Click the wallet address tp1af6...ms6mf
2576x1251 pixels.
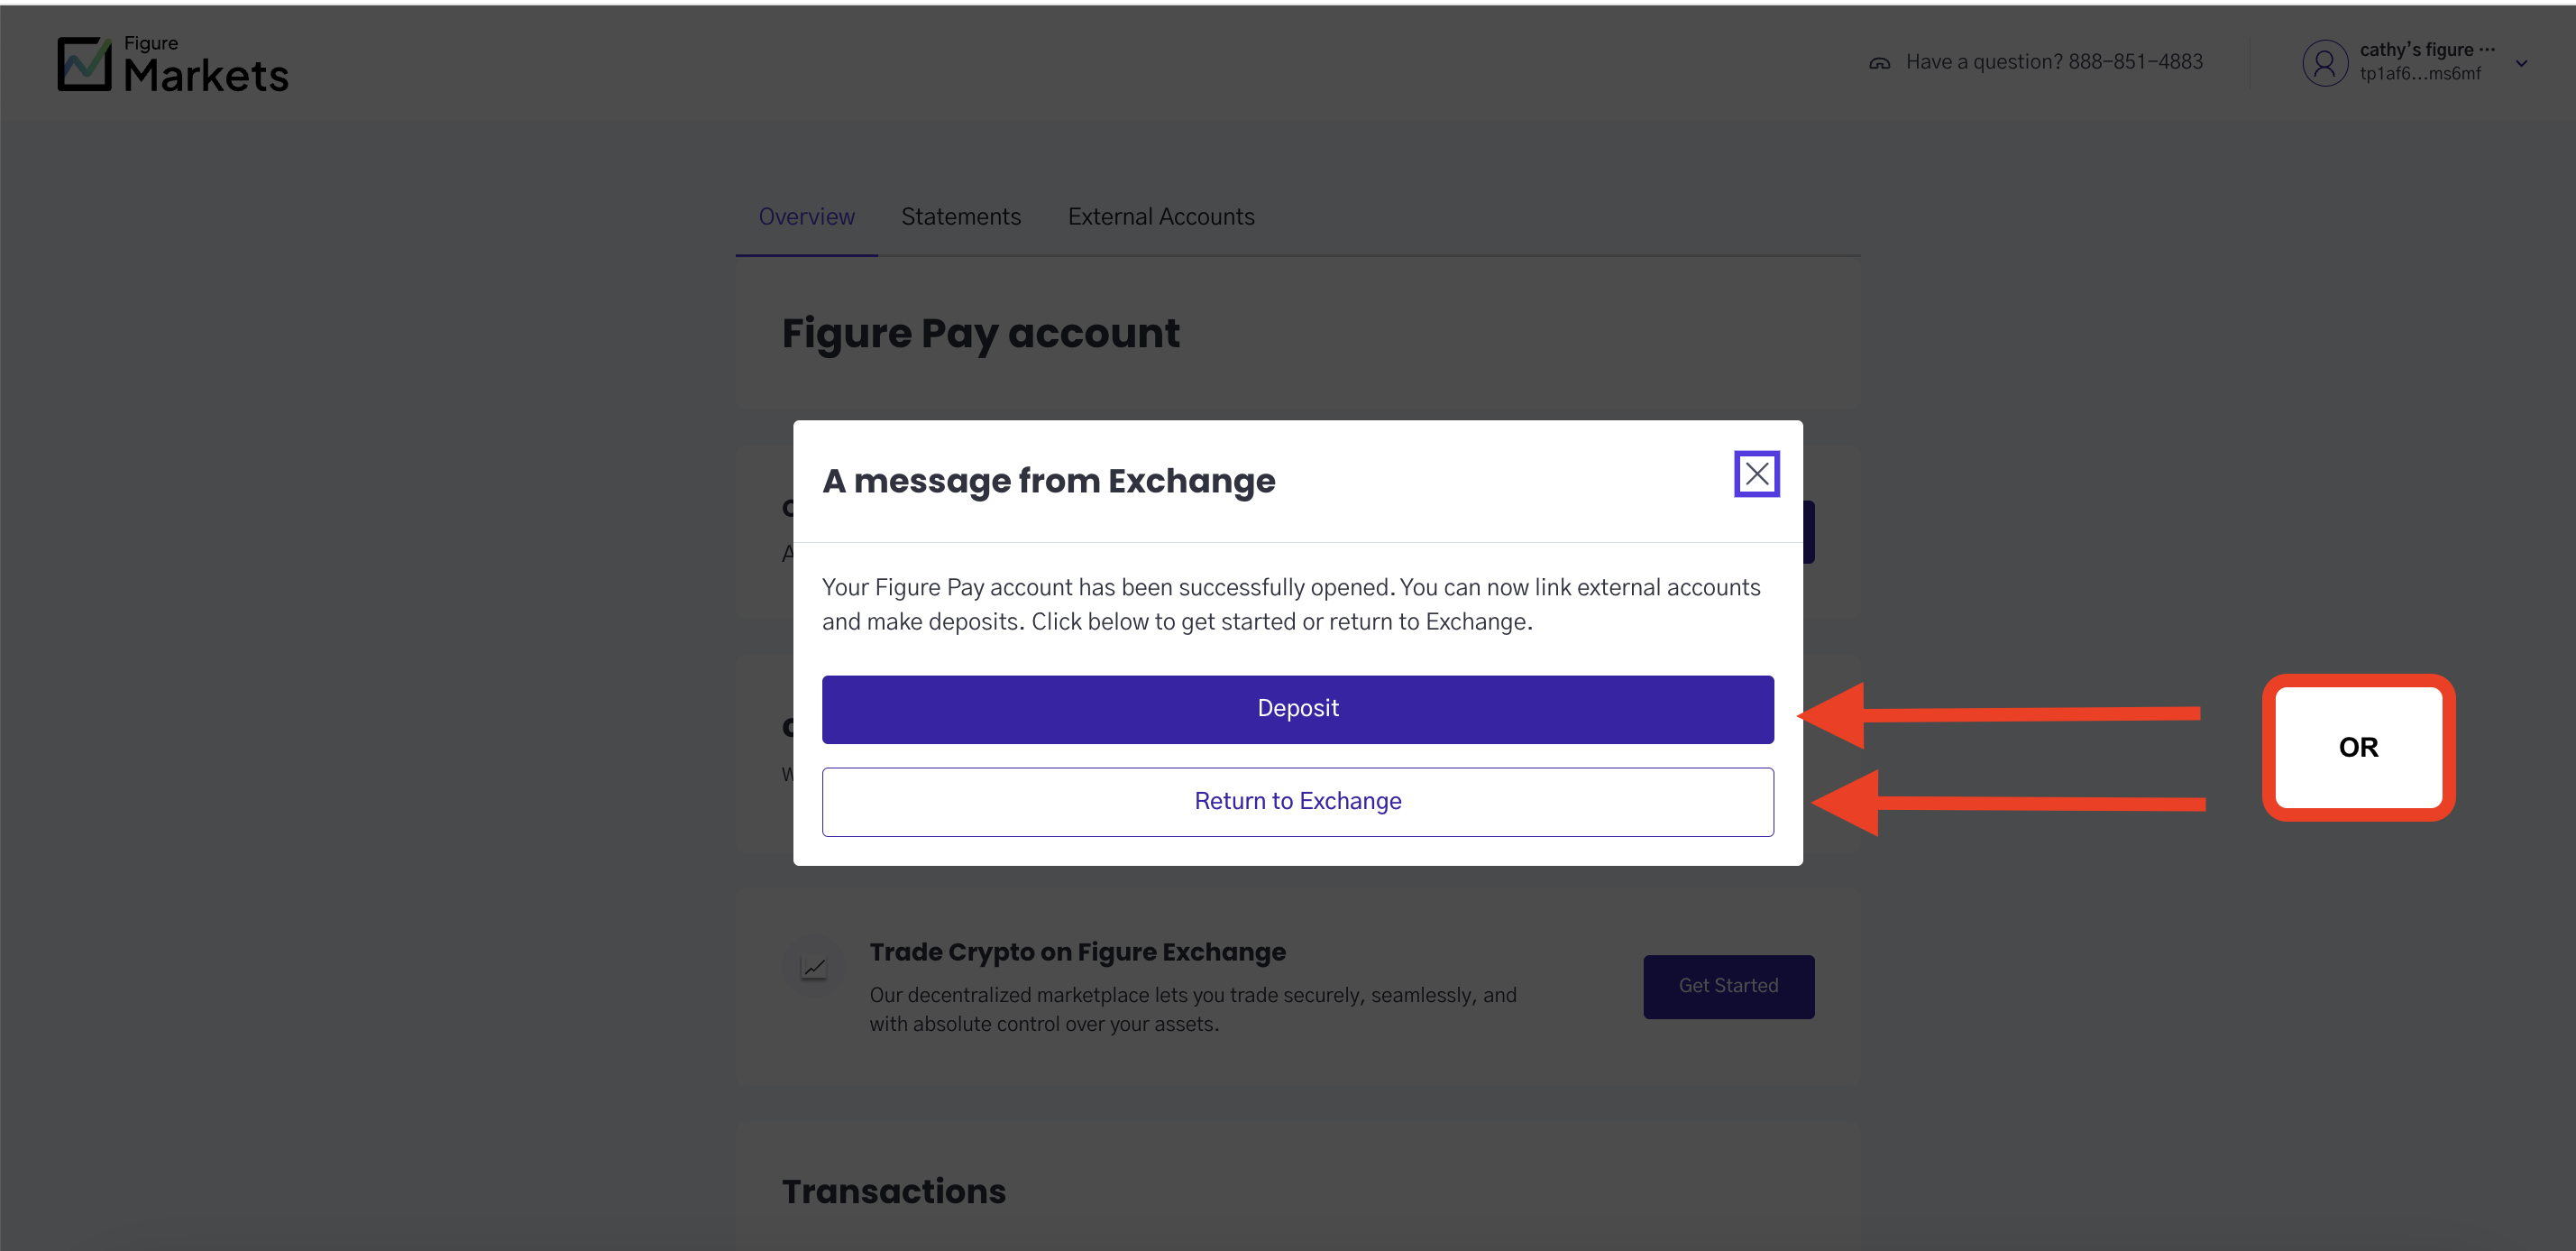click(2419, 74)
